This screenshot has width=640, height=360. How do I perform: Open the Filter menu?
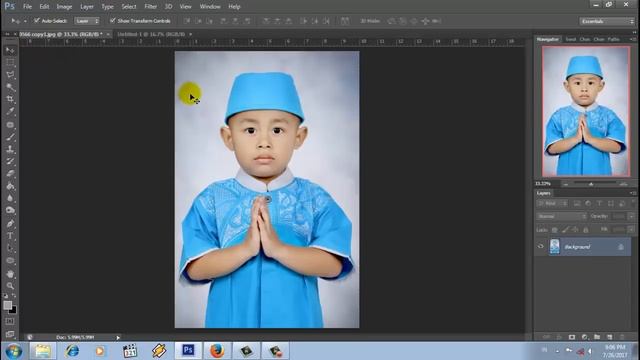pyautogui.click(x=151, y=7)
